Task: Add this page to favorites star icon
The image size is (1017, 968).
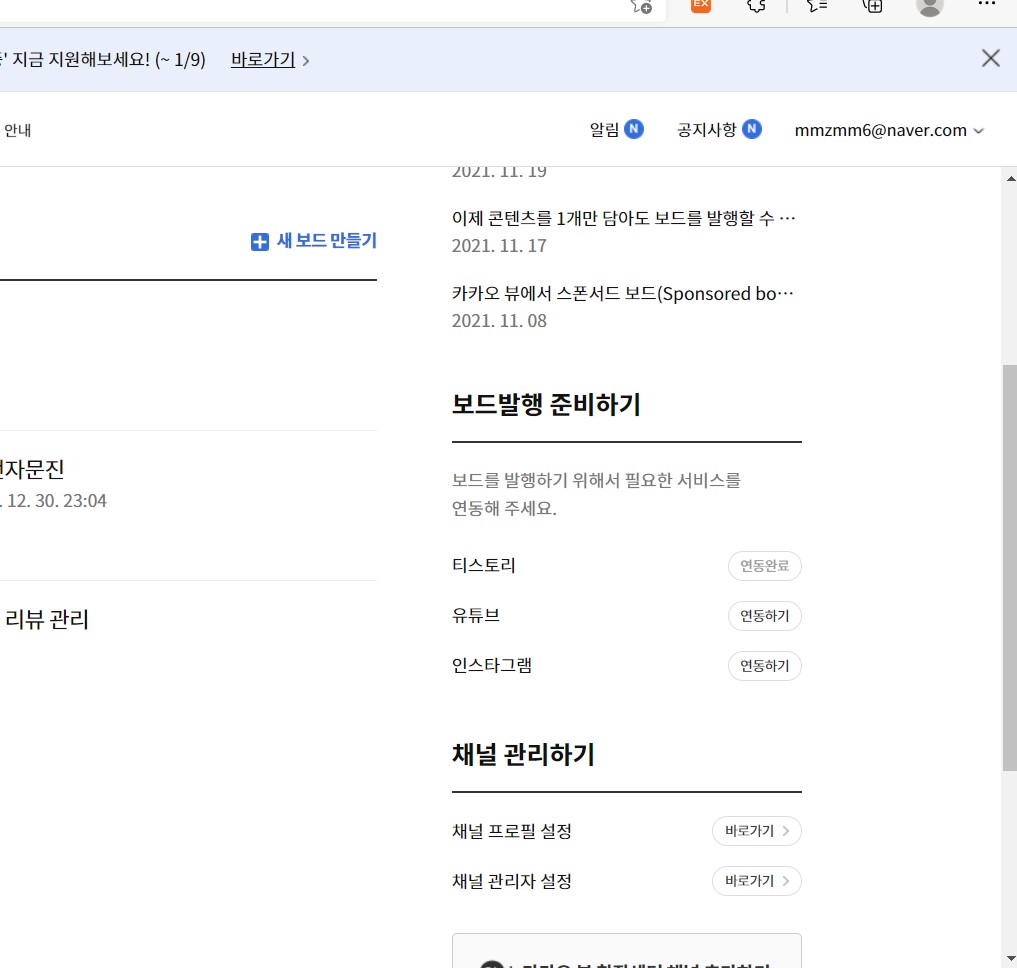Action: 641,6
